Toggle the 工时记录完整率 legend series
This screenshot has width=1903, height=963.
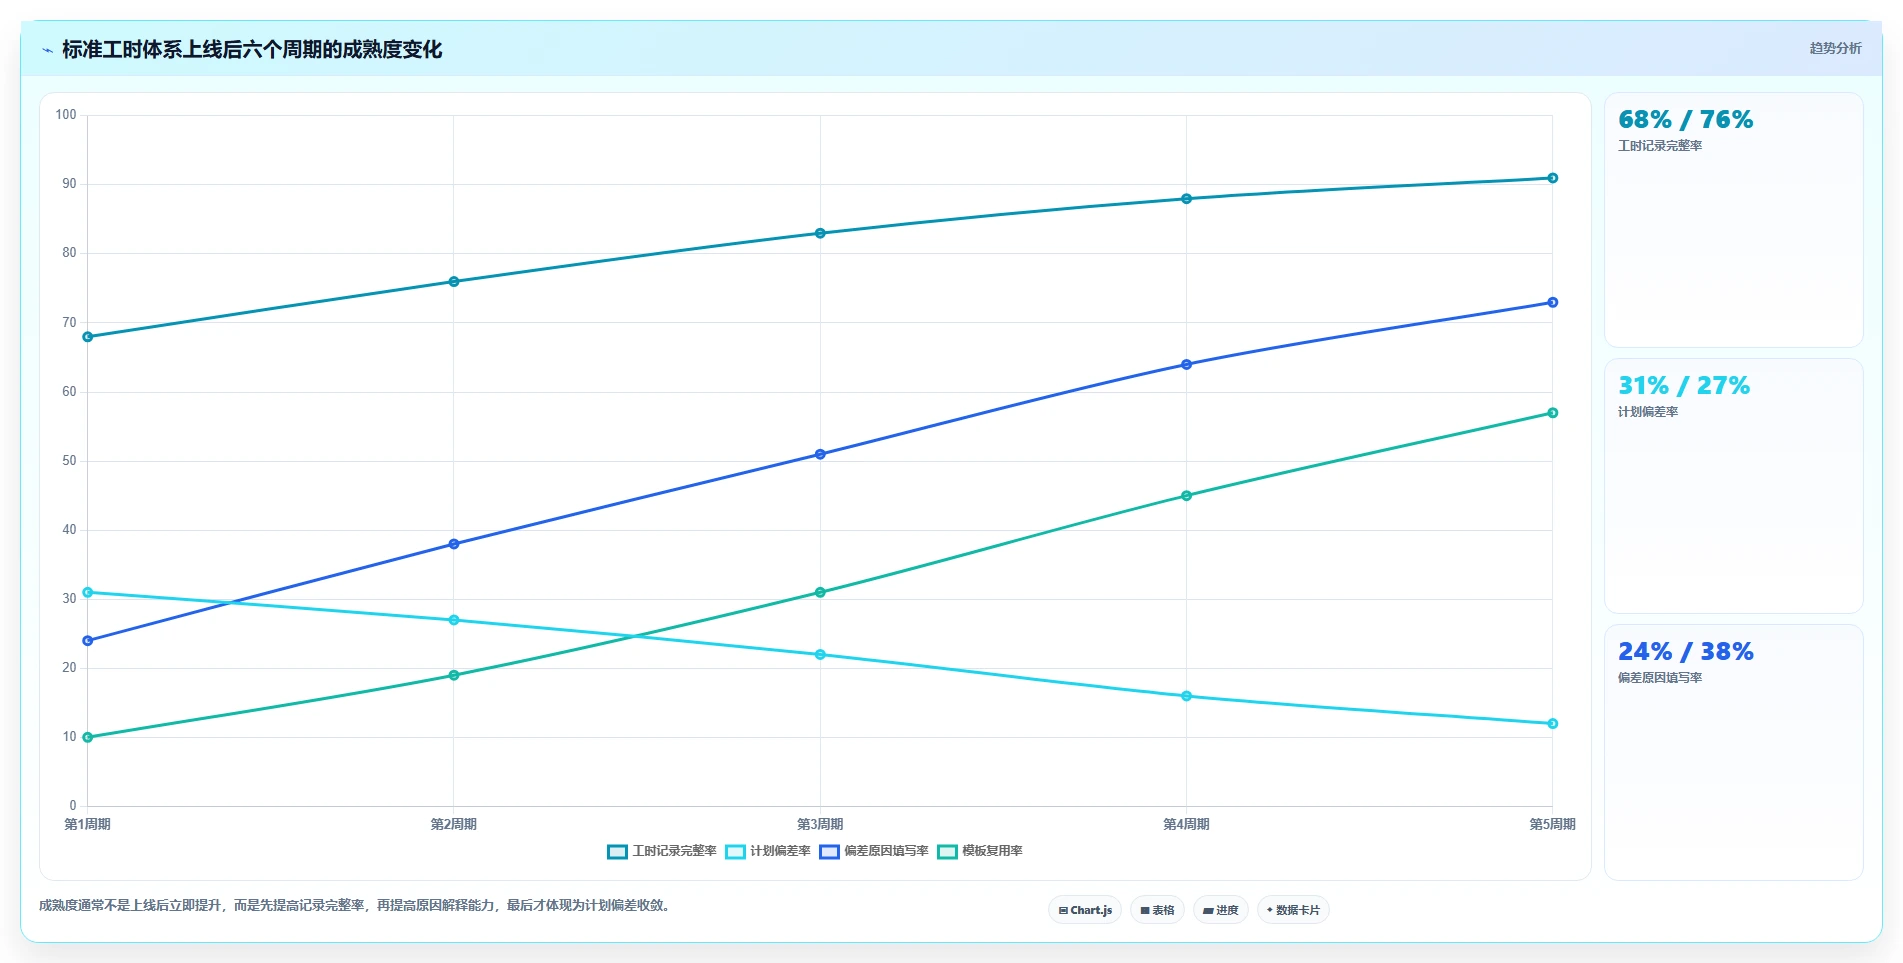[x=662, y=851]
